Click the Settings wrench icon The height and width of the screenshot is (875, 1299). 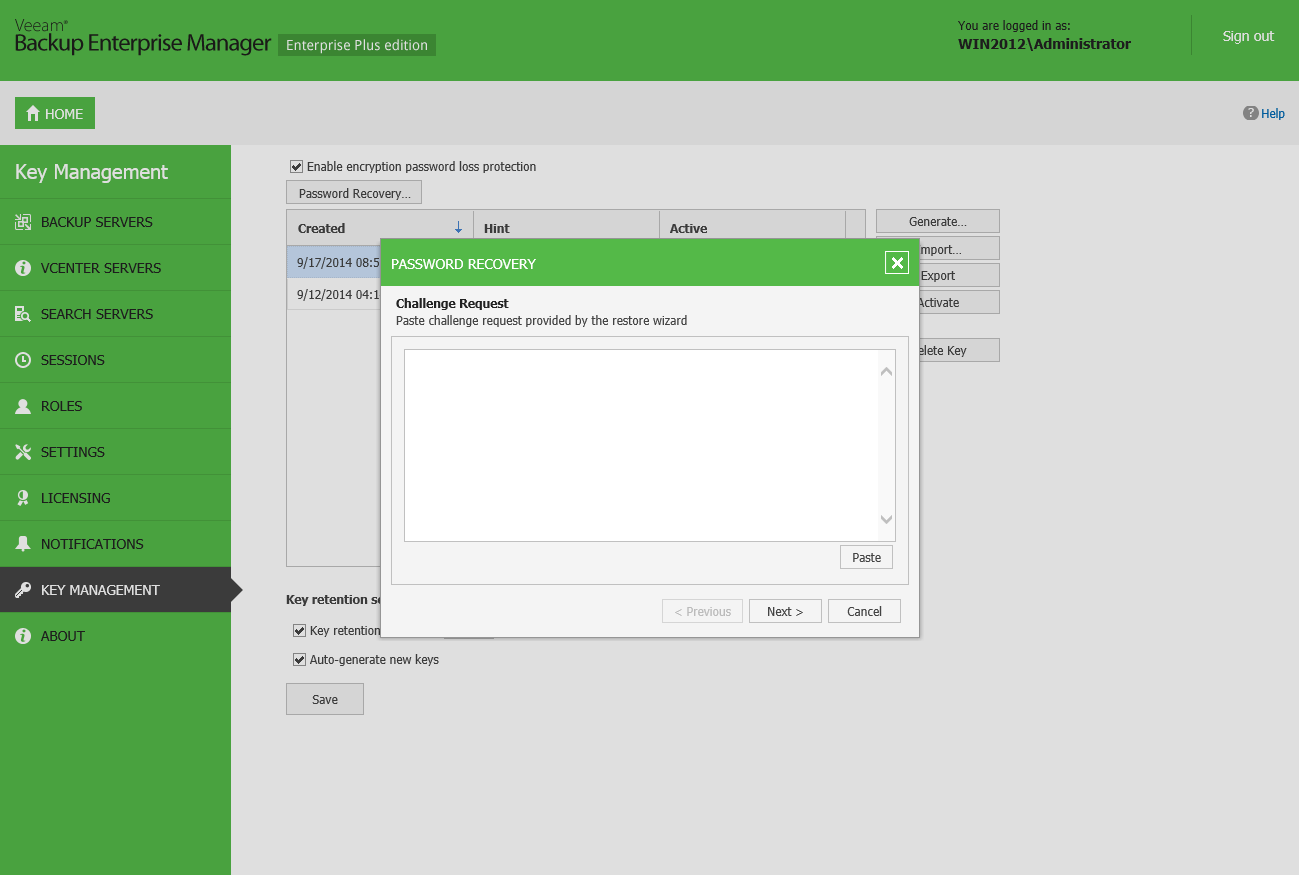pyautogui.click(x=22, y=452)
